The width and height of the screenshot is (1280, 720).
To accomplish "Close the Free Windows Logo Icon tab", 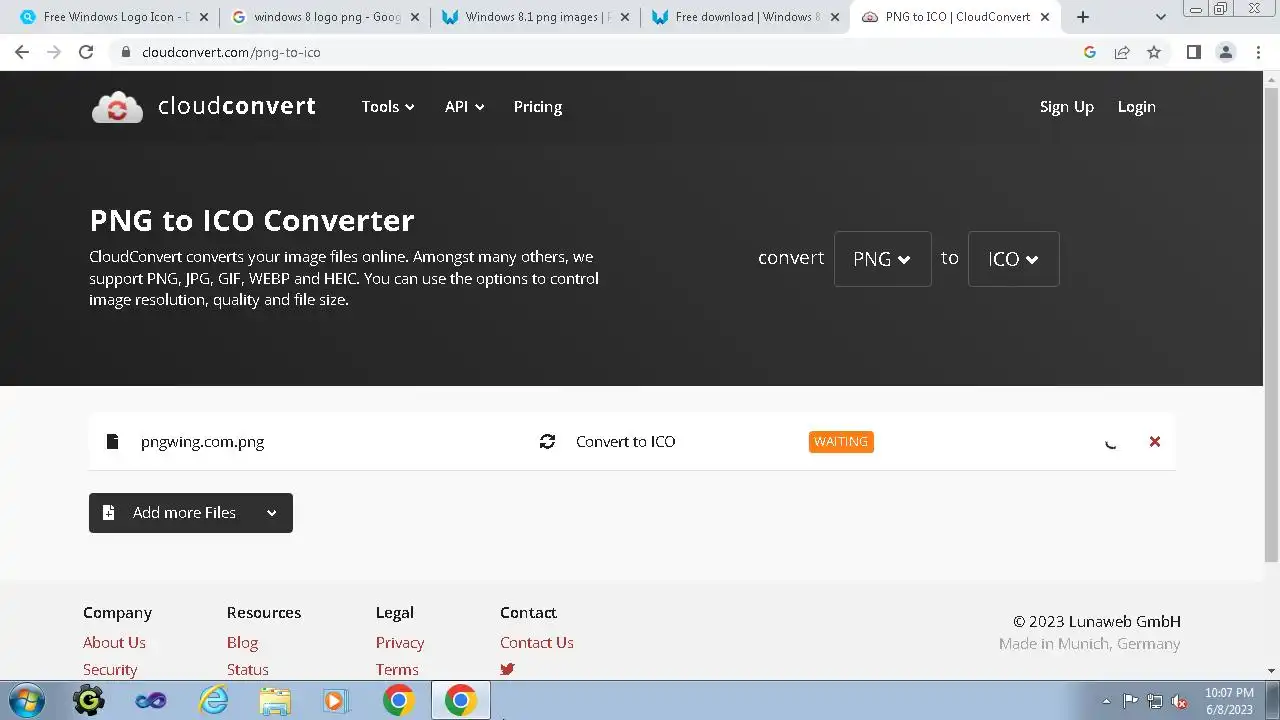I will [x=204, y=17].
